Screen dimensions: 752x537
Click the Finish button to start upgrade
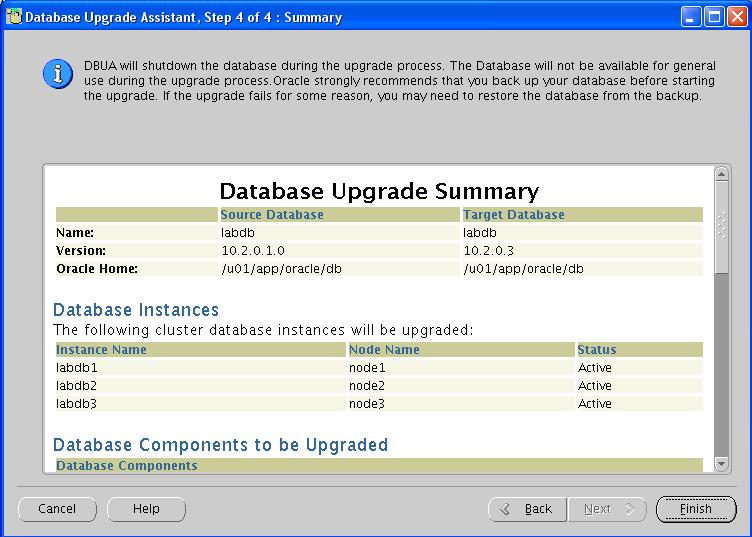click(695, 509)
